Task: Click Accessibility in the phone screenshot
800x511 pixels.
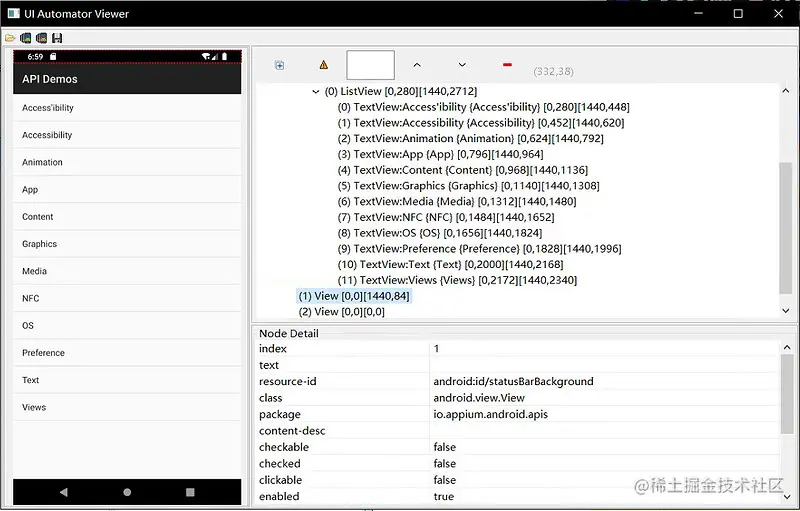Action: click(x=127, y=135)
